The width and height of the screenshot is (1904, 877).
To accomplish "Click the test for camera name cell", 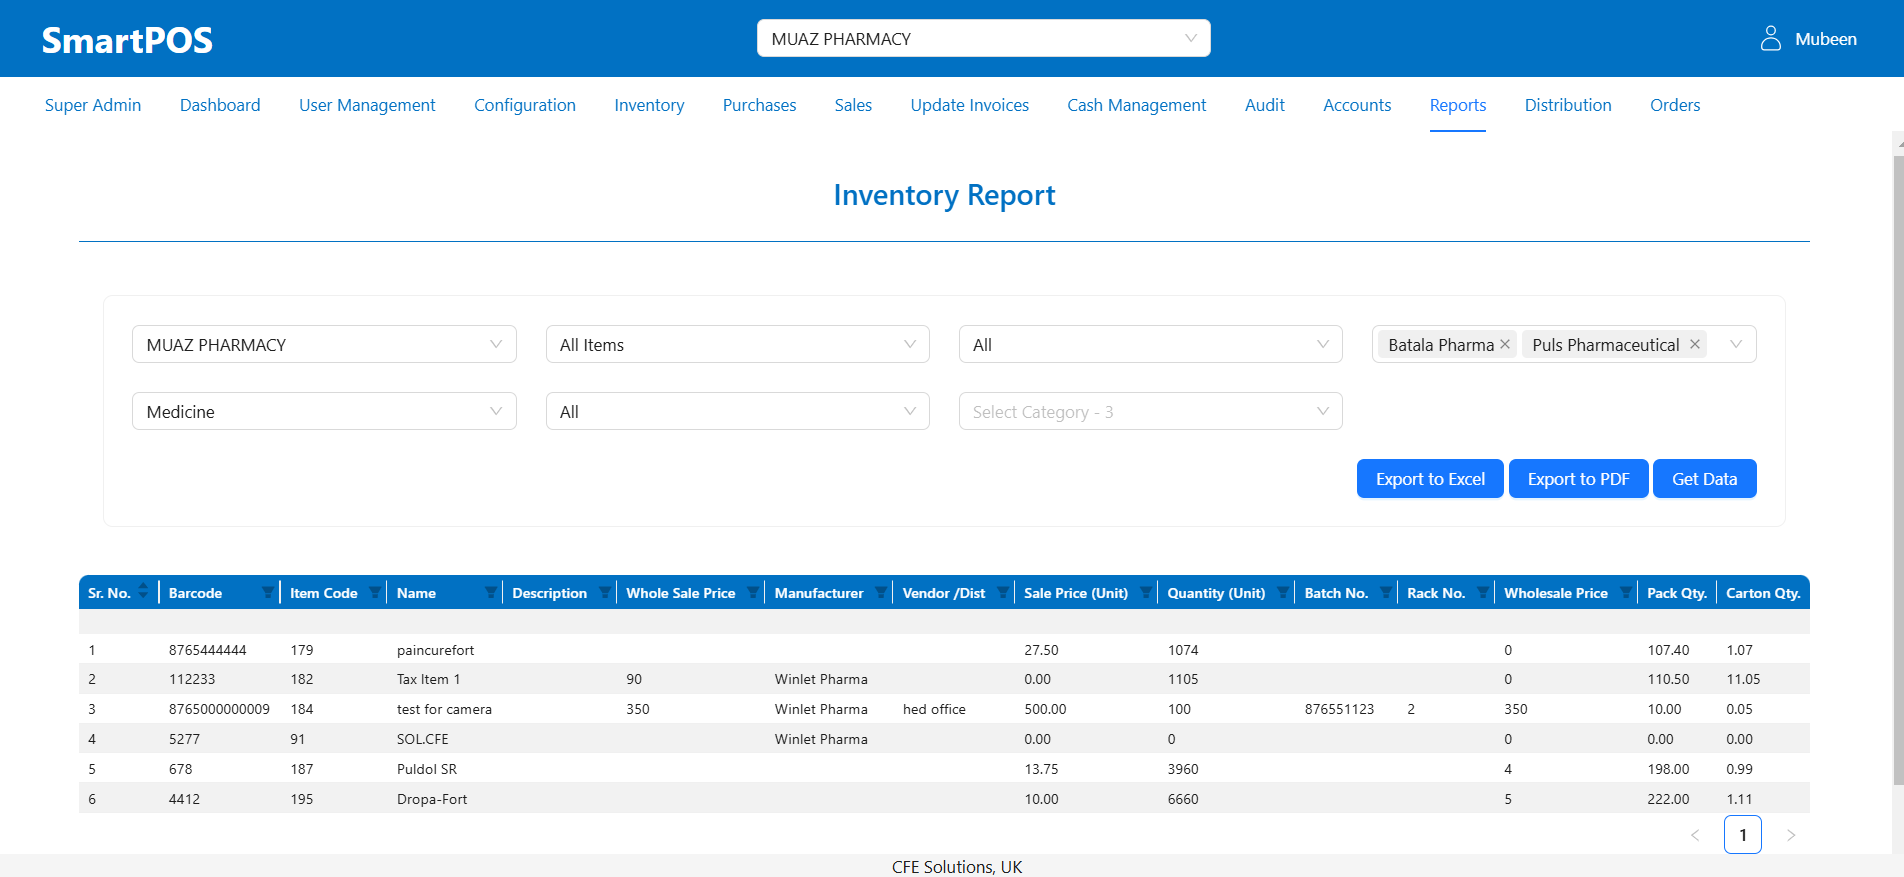I will [444, 709].
